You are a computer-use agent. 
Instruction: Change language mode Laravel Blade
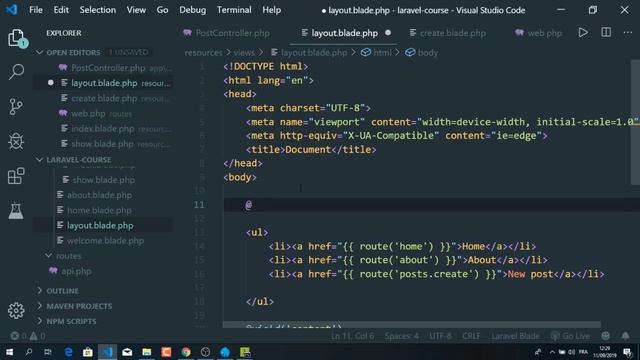point(515,336)
